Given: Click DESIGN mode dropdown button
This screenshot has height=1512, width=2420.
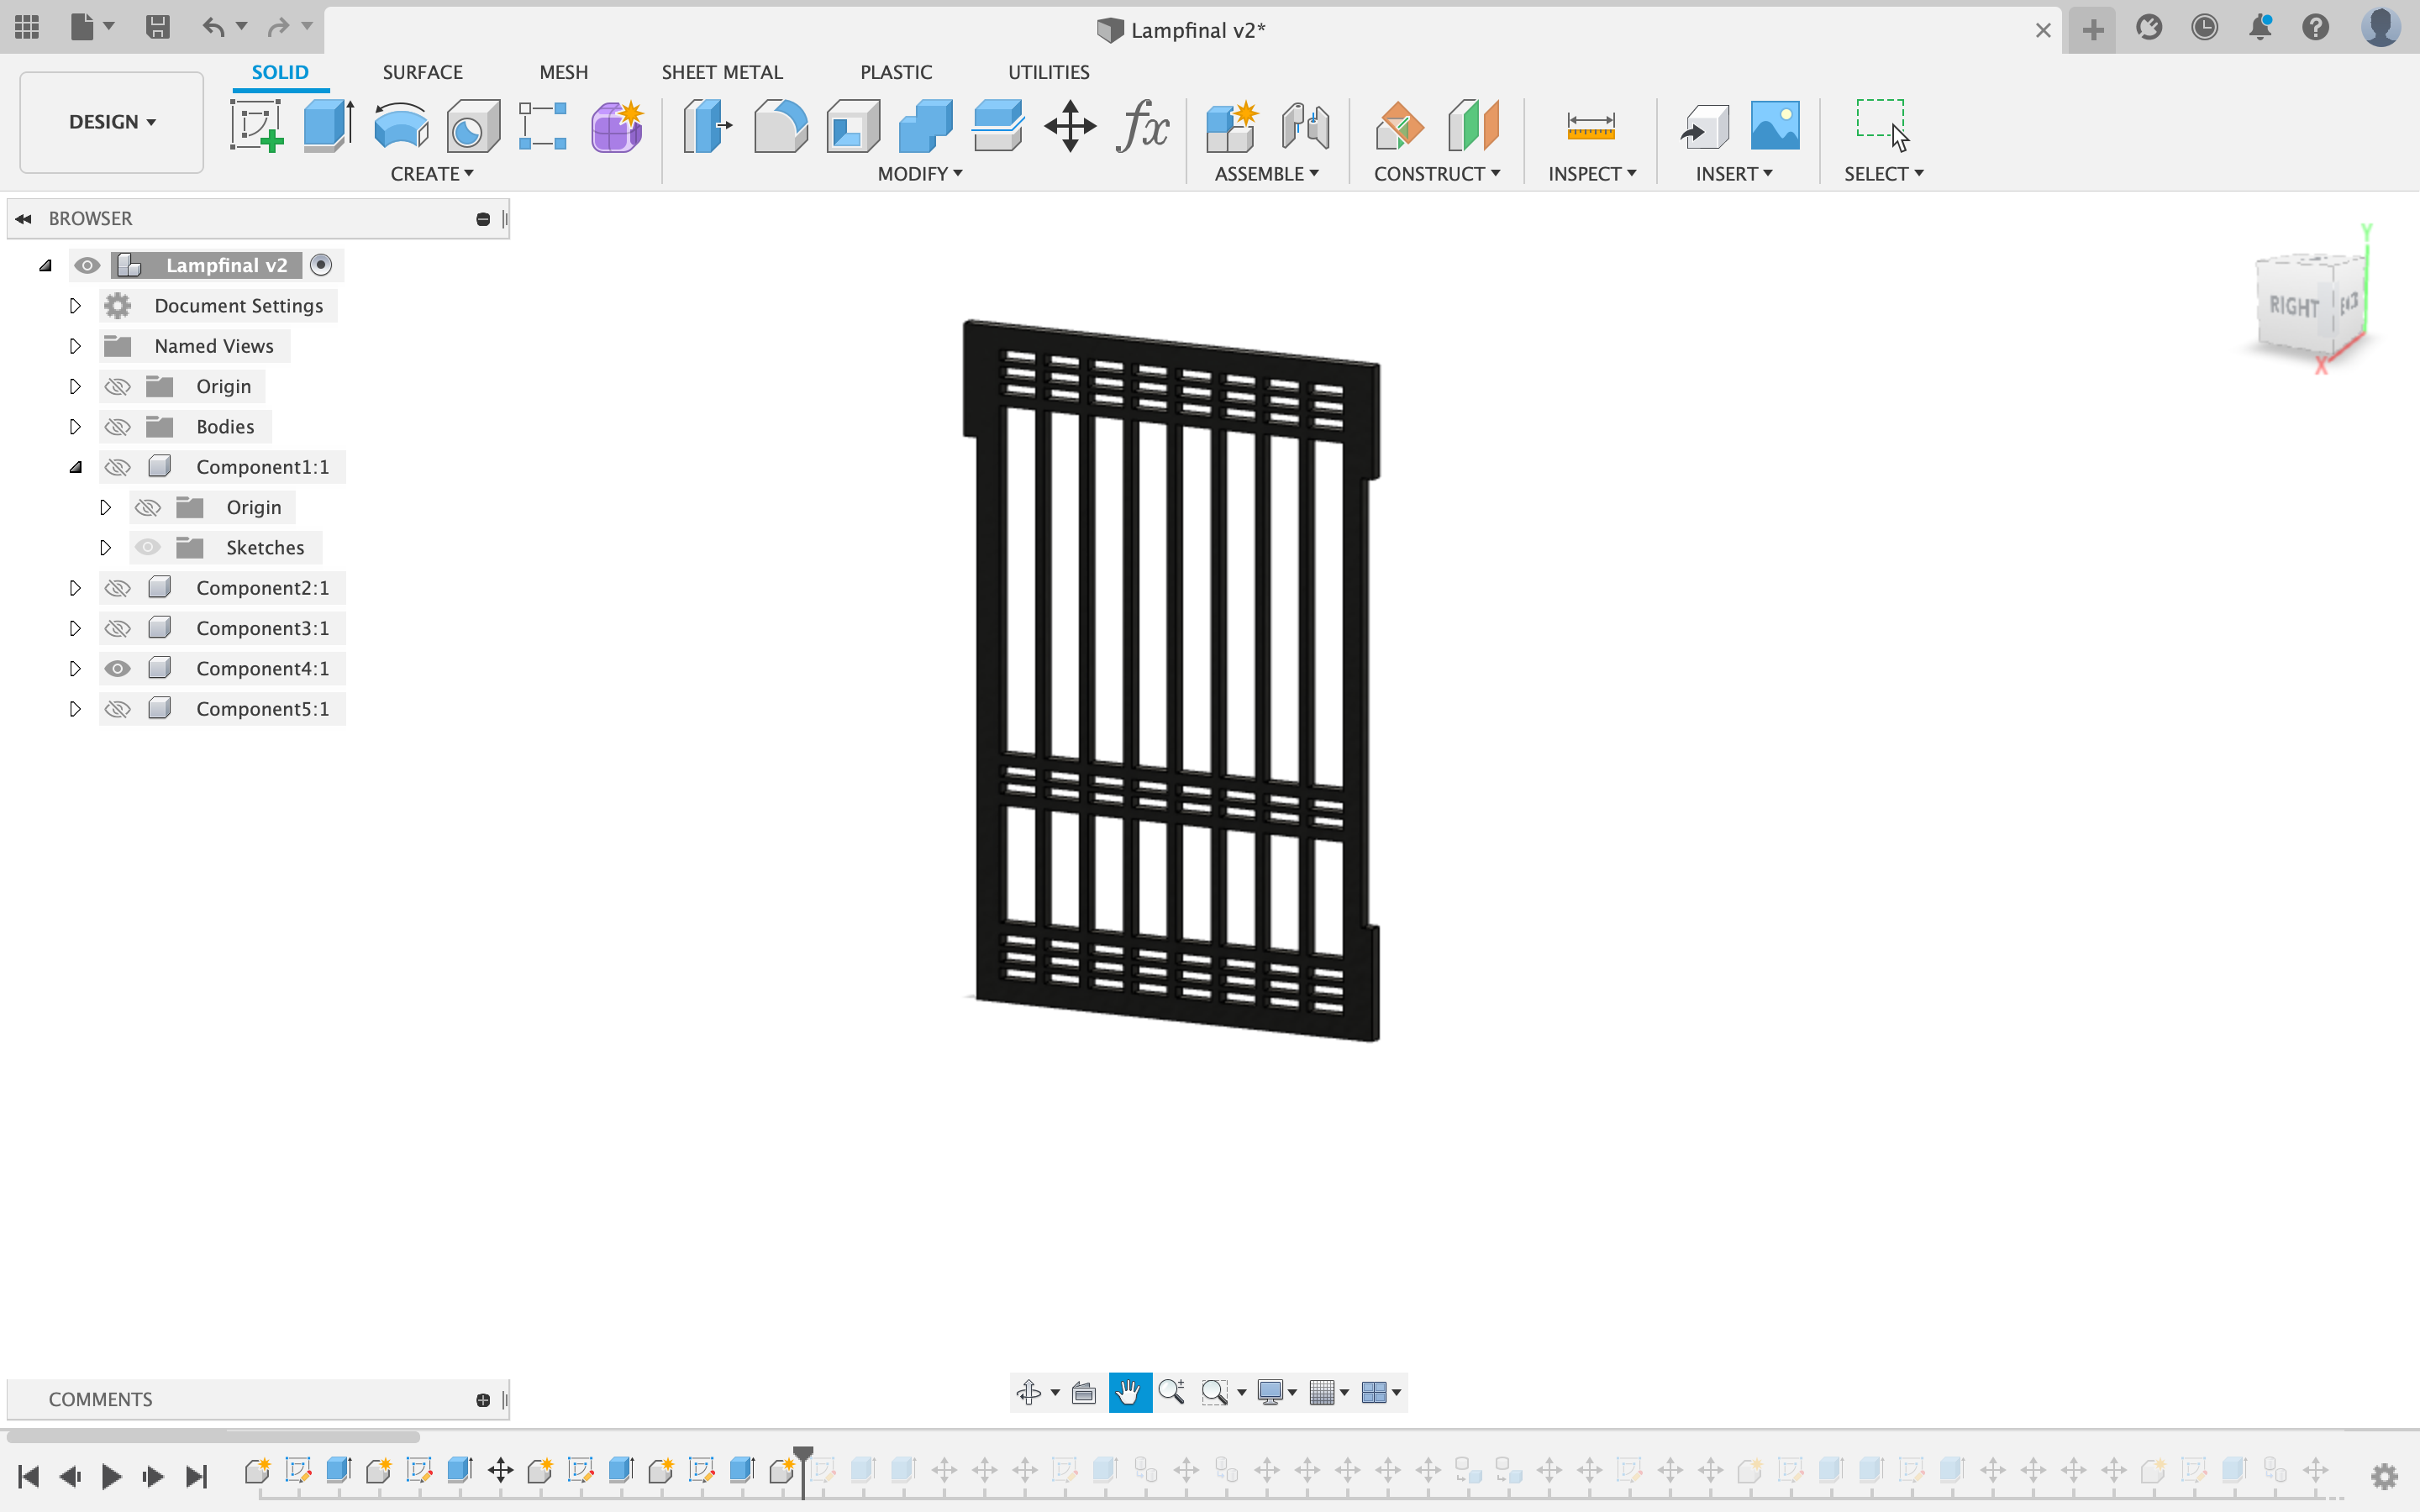Looking at the screenshot, I should [110, 120].
